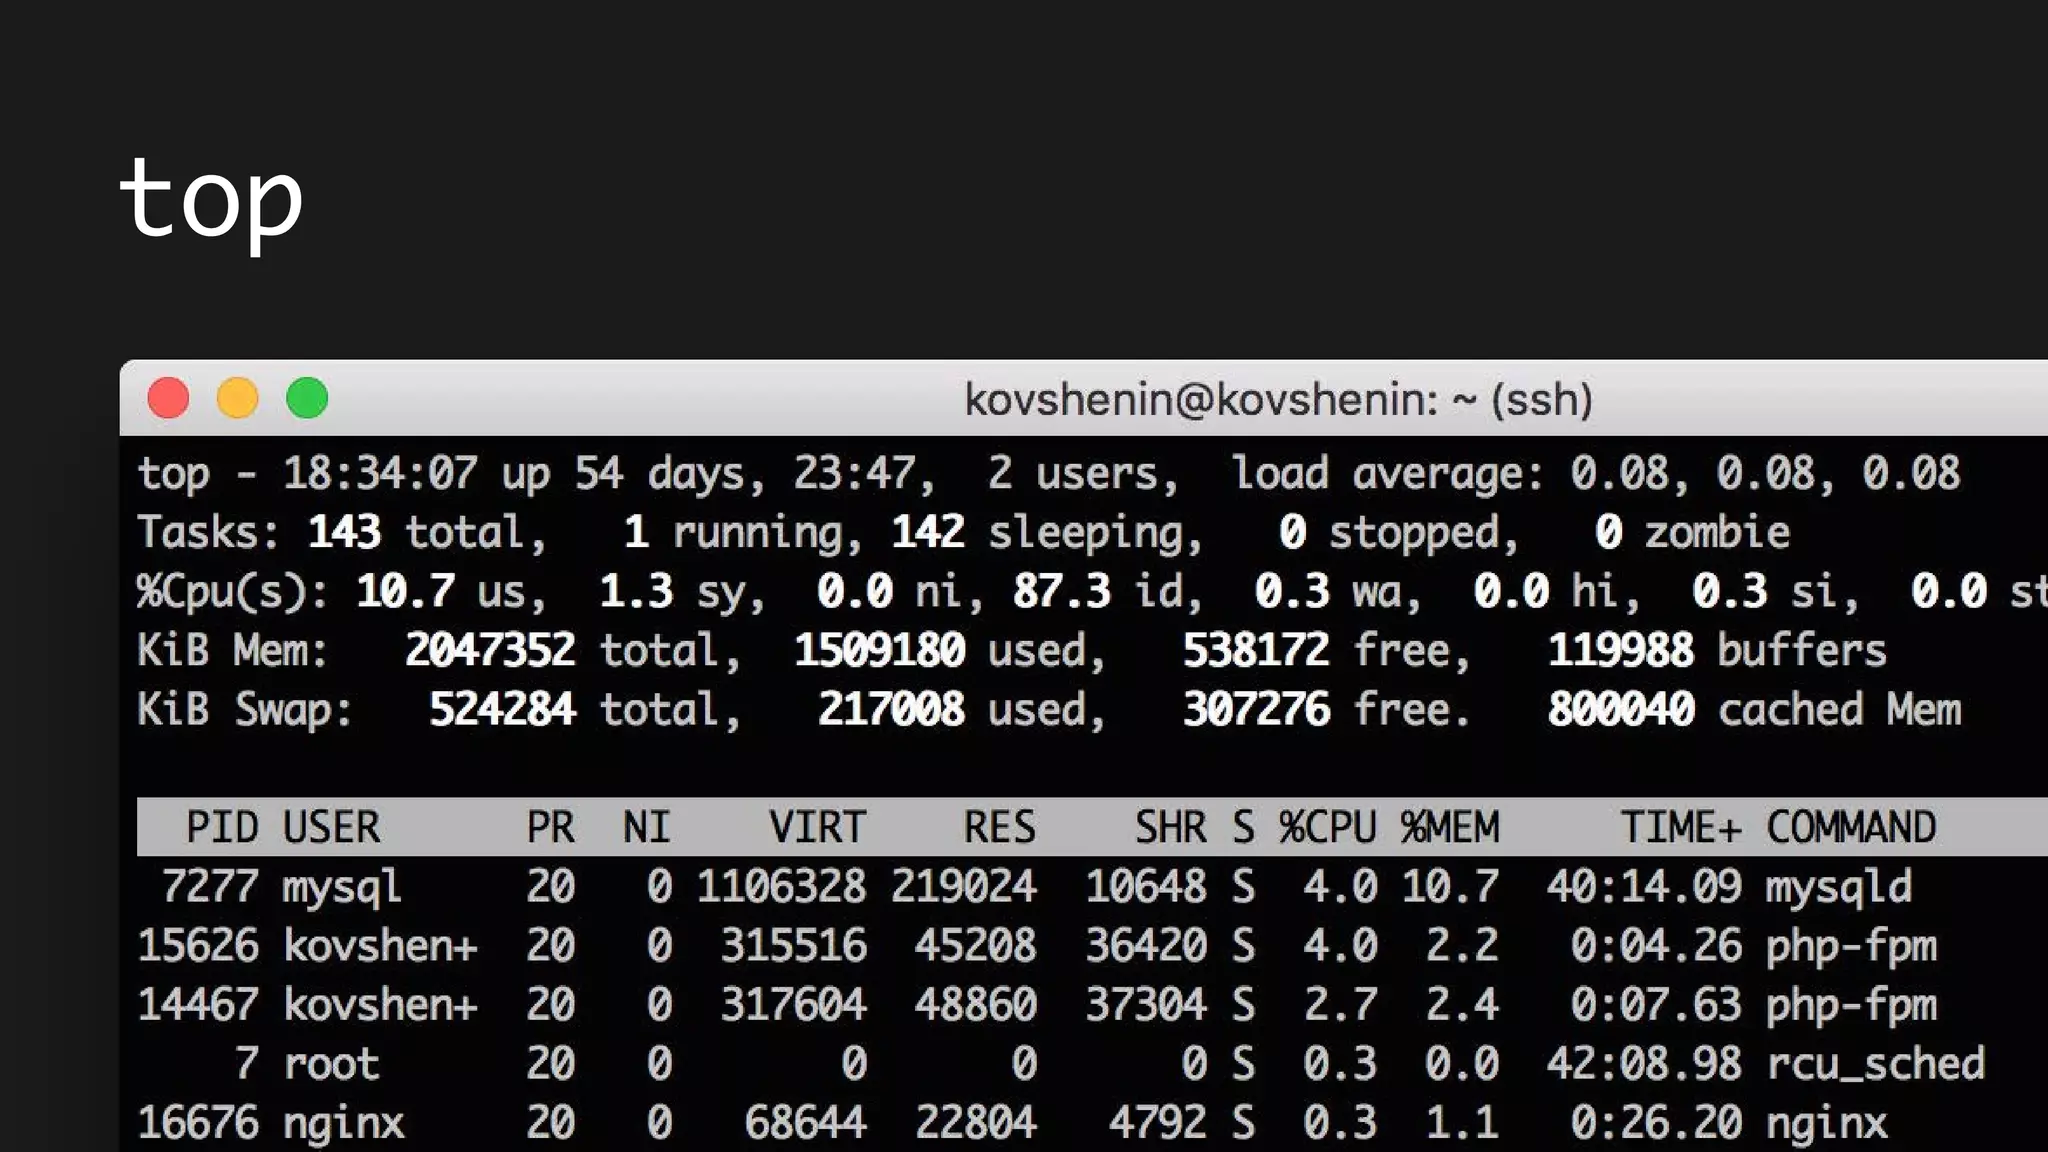2048x1152 pixels.
Task: Click the TIME+ column header
Action: click(1680, 827)
